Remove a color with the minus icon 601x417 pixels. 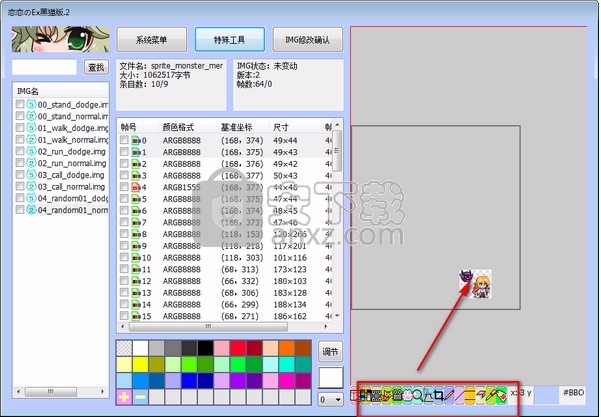coord(140,397)
